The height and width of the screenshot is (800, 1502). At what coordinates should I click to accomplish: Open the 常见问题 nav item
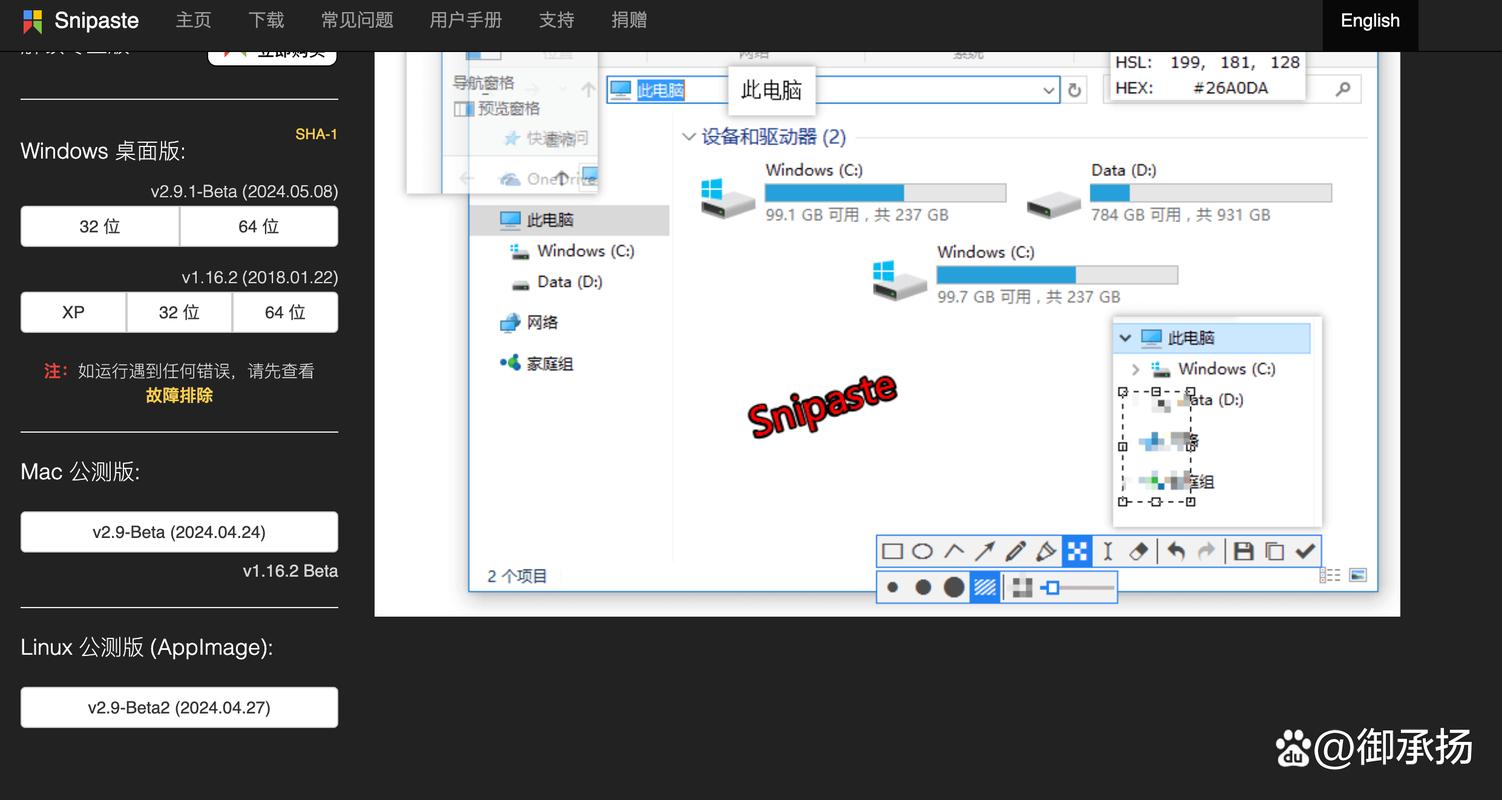point(357,20)
